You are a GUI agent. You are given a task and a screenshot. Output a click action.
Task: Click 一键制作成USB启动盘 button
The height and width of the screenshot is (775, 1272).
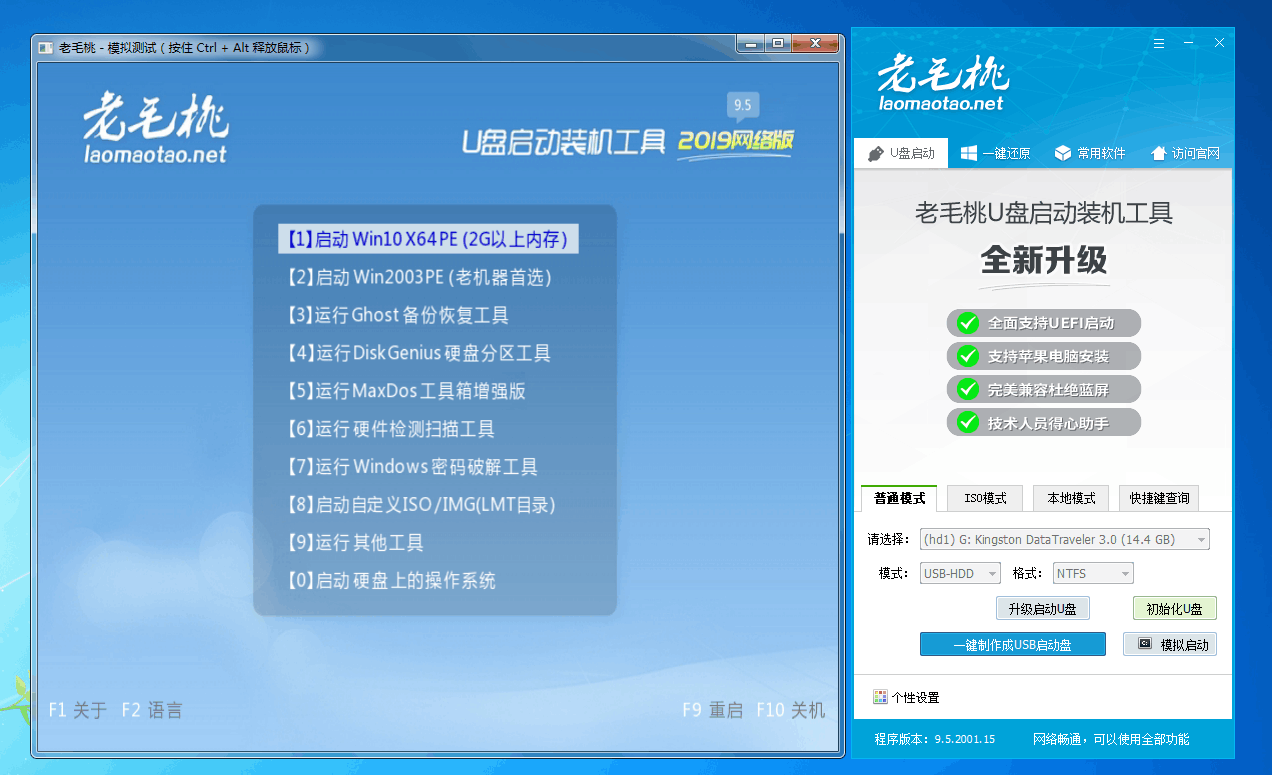click(1013, 644)
